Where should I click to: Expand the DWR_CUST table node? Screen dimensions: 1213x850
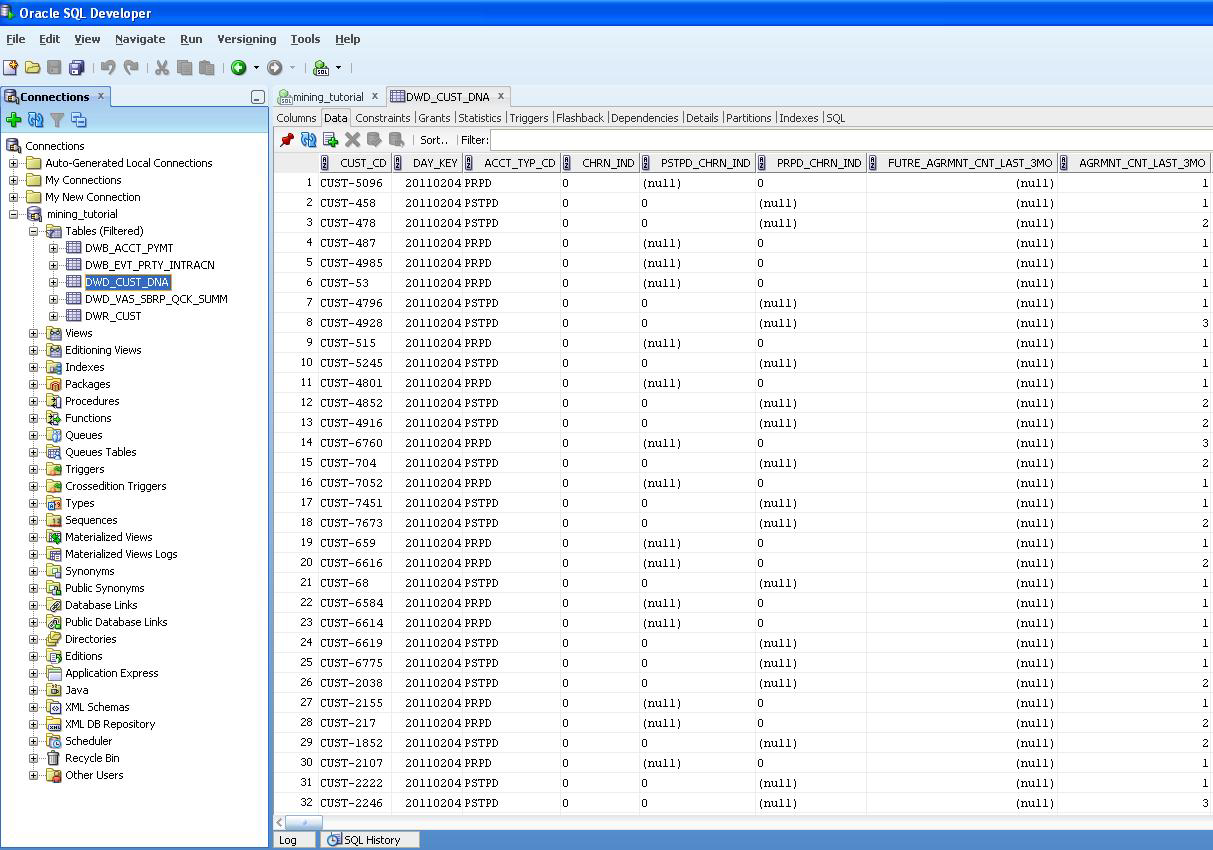54,316
